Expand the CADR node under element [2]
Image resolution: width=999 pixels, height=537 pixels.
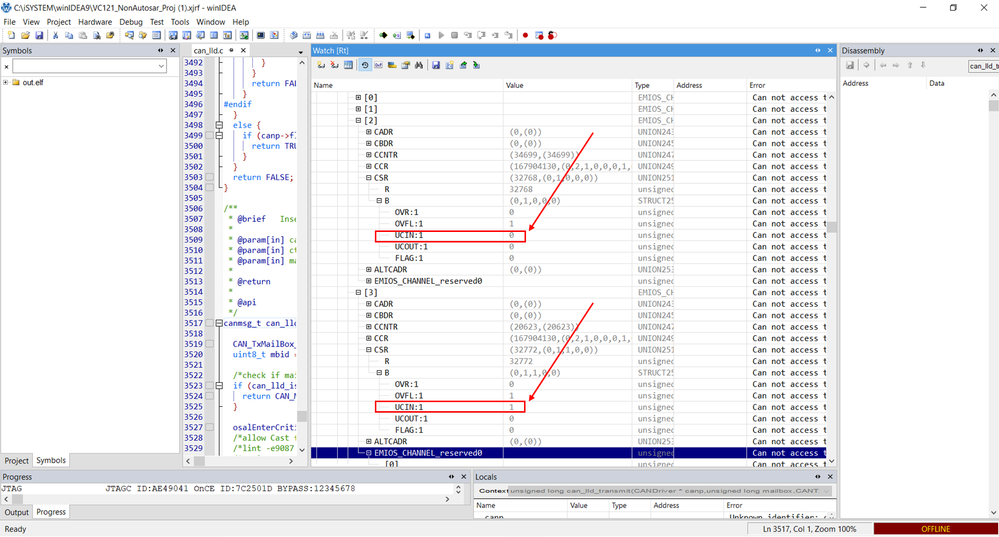point(368,132)
